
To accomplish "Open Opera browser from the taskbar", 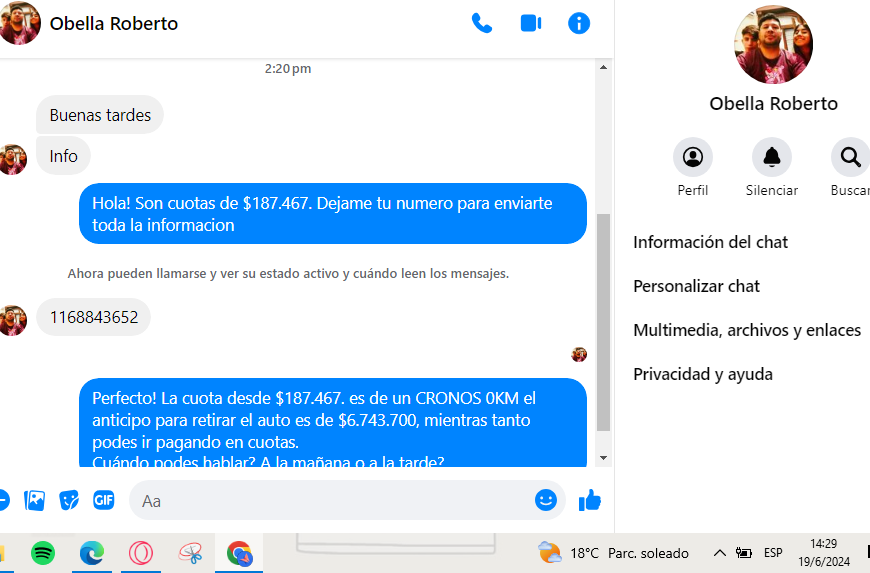I will pyautogui.click(x=141, y=553).
